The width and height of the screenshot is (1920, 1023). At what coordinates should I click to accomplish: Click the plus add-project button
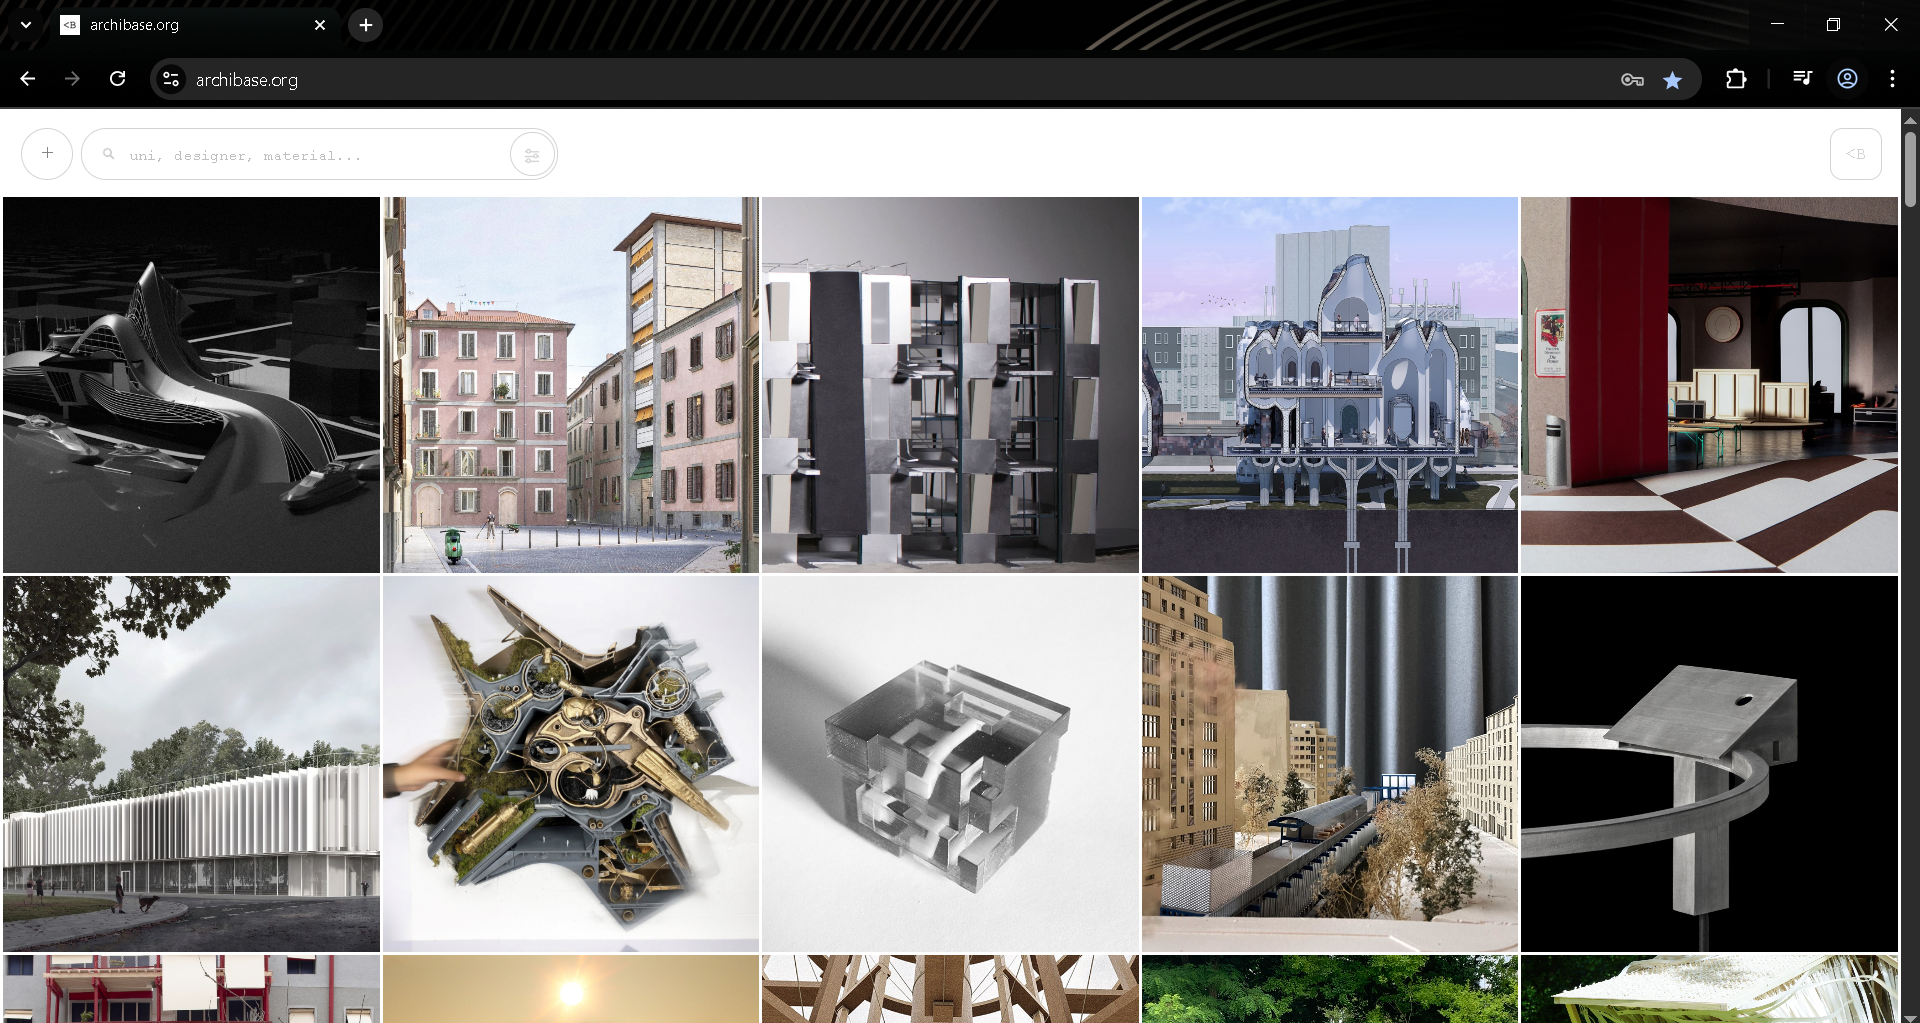(47, 154)
